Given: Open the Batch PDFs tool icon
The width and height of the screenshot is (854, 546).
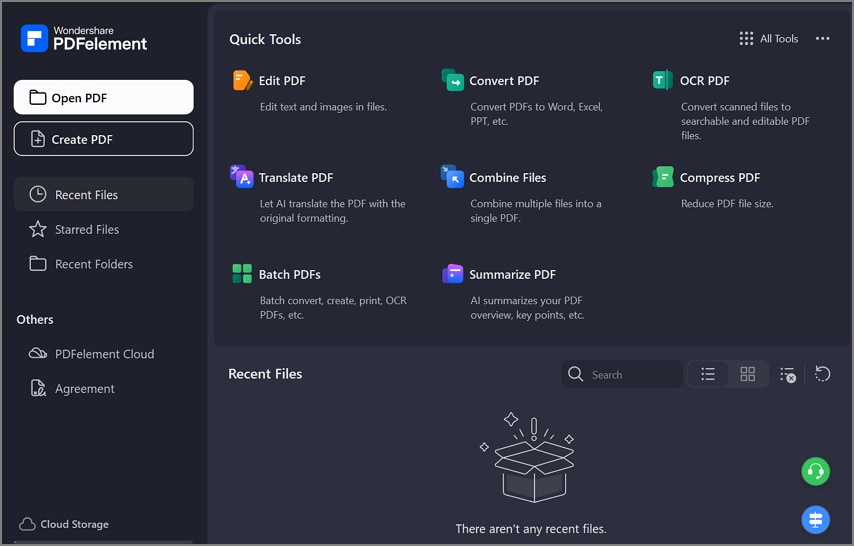Looking at the screenshot, I should point(242,274).
